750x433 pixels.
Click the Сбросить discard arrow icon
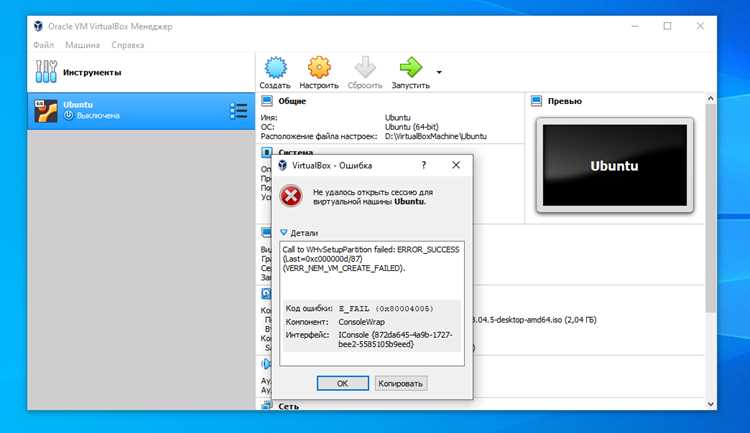click(365, 67)
